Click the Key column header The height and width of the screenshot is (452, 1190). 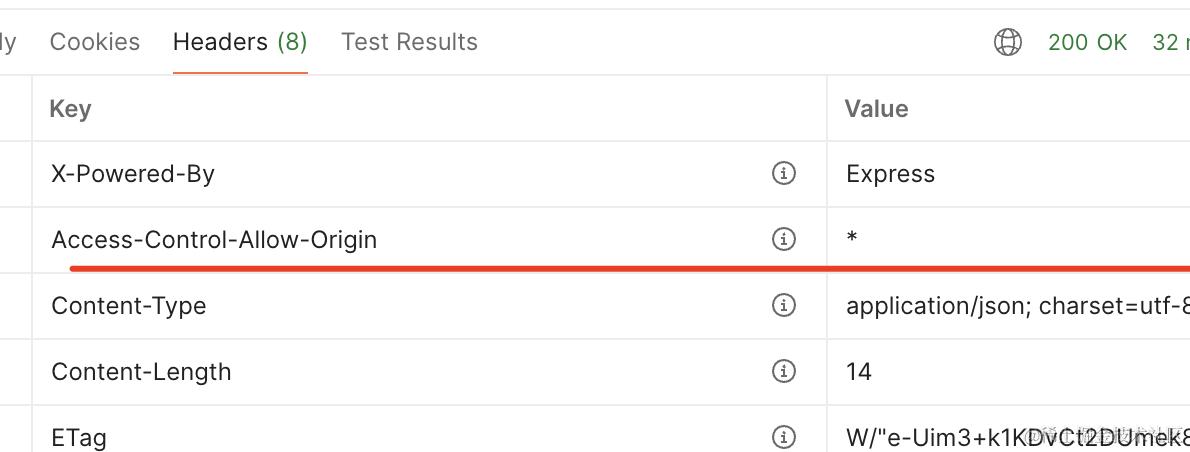tap(70, 109)
